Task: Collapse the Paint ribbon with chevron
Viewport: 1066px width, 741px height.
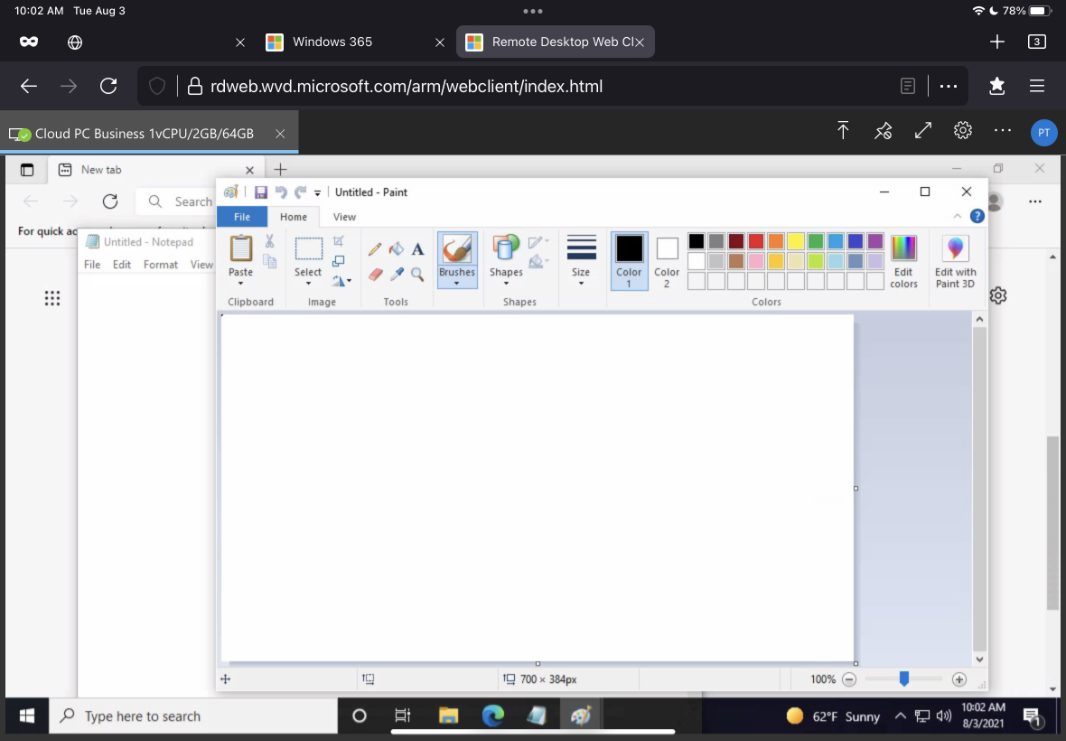Action: click(x=958, y=216)
